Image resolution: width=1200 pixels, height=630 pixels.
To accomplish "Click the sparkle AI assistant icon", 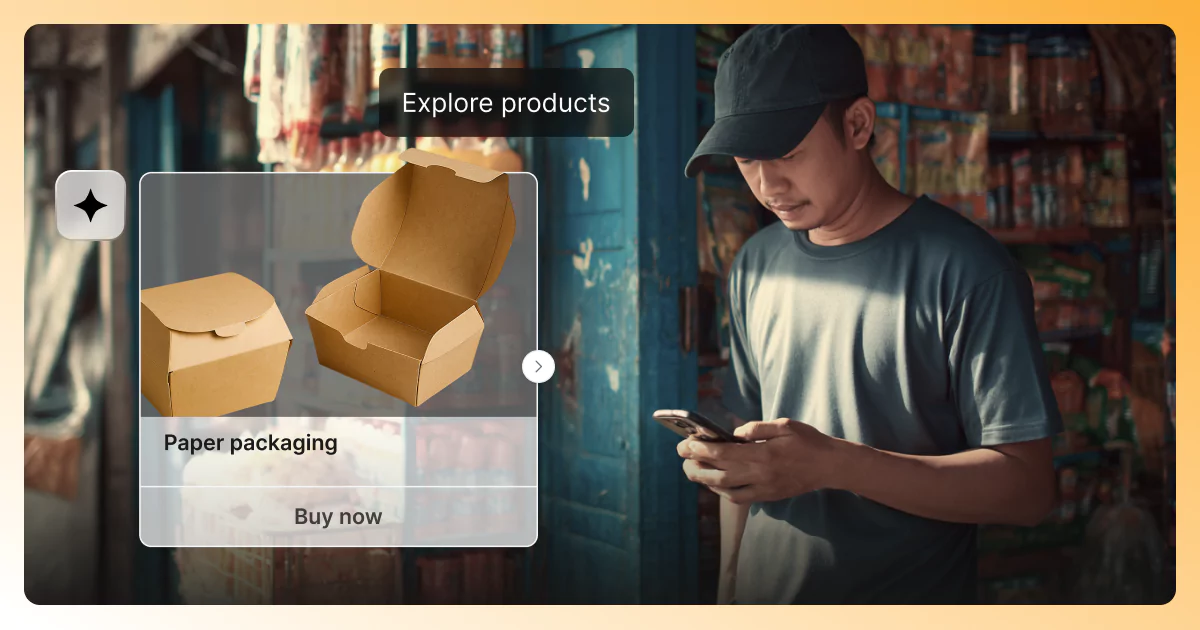I will click(x=90, y=205).
